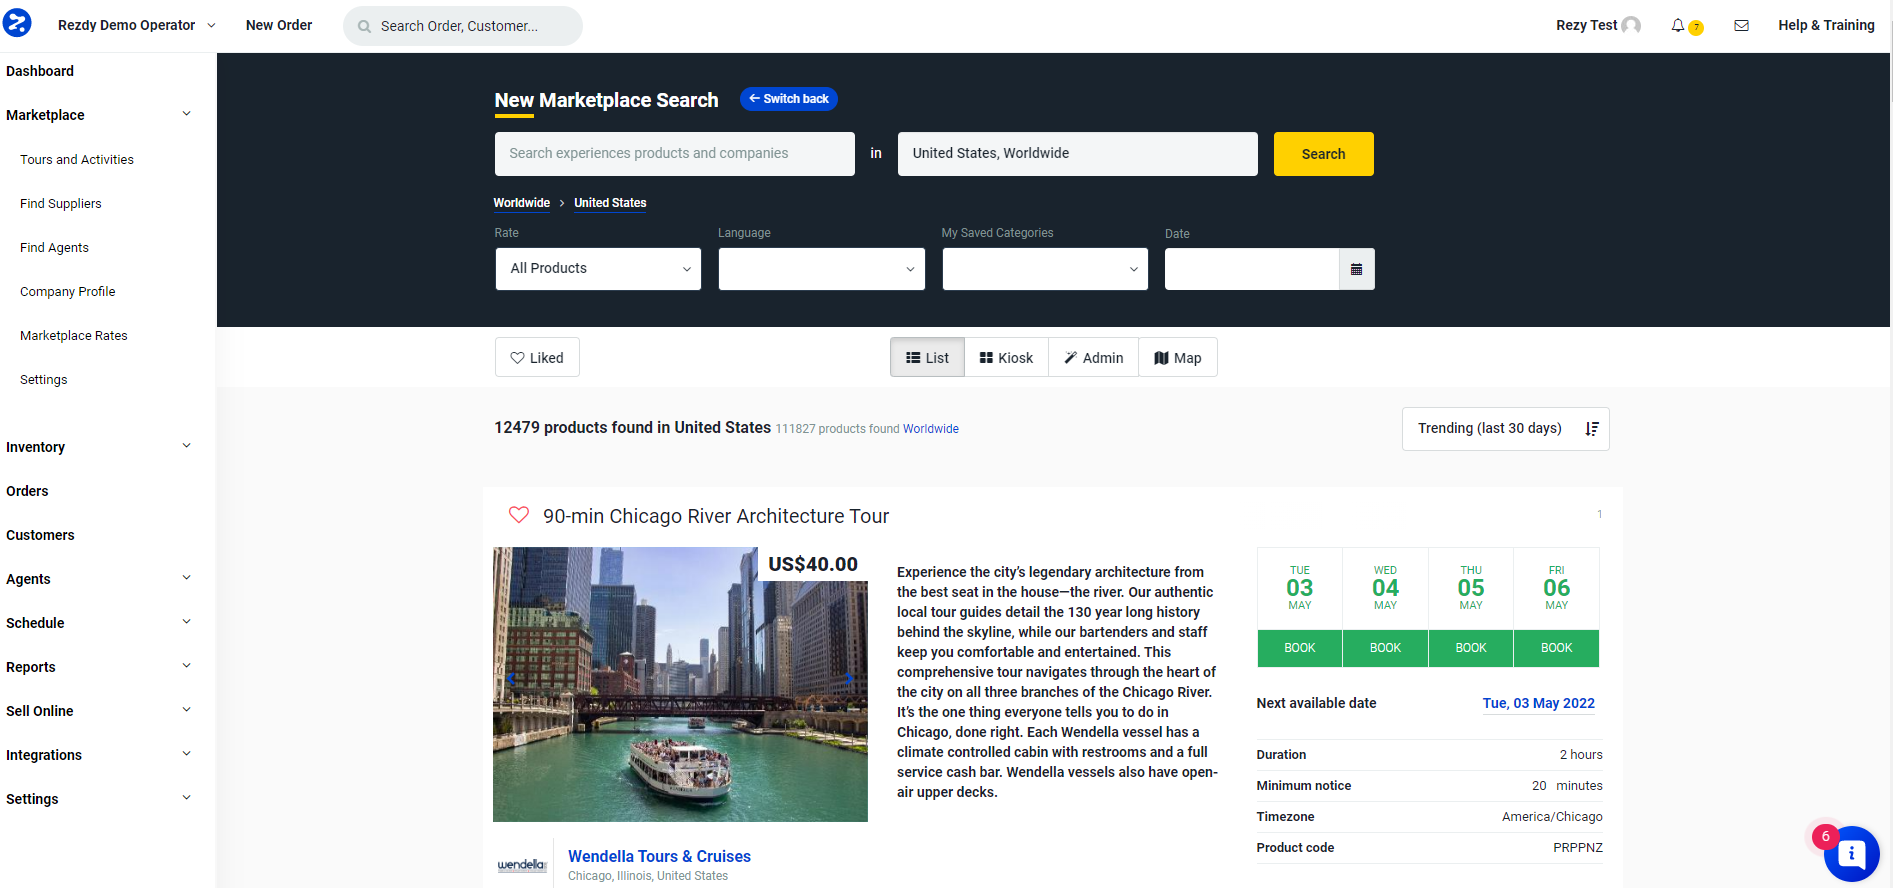Open the Rate All Products dropdown
Viewport: 1893px width, 888px height.
pos(598,269)
